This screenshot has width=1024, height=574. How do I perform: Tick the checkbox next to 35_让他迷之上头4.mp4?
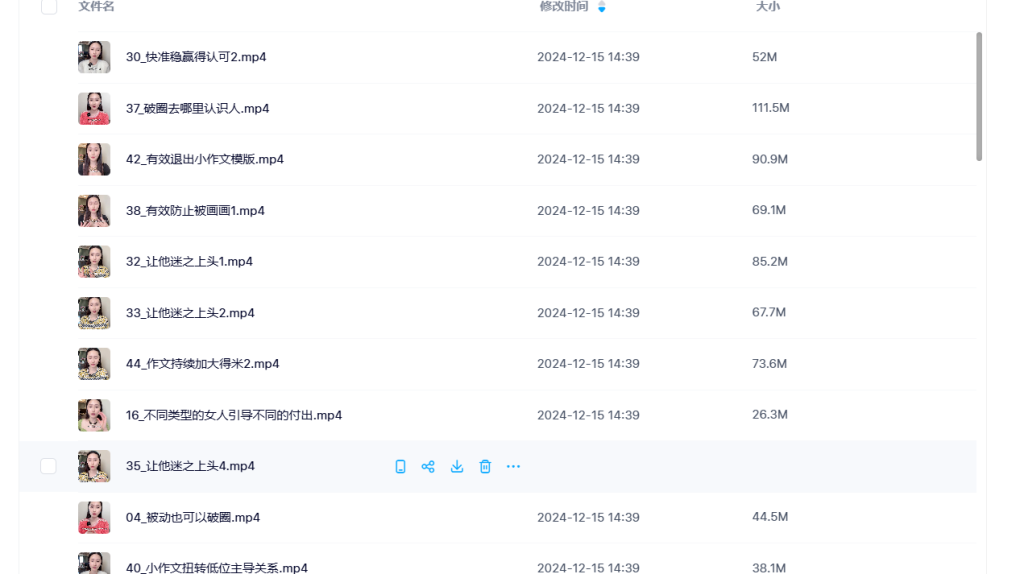point(48,466)
